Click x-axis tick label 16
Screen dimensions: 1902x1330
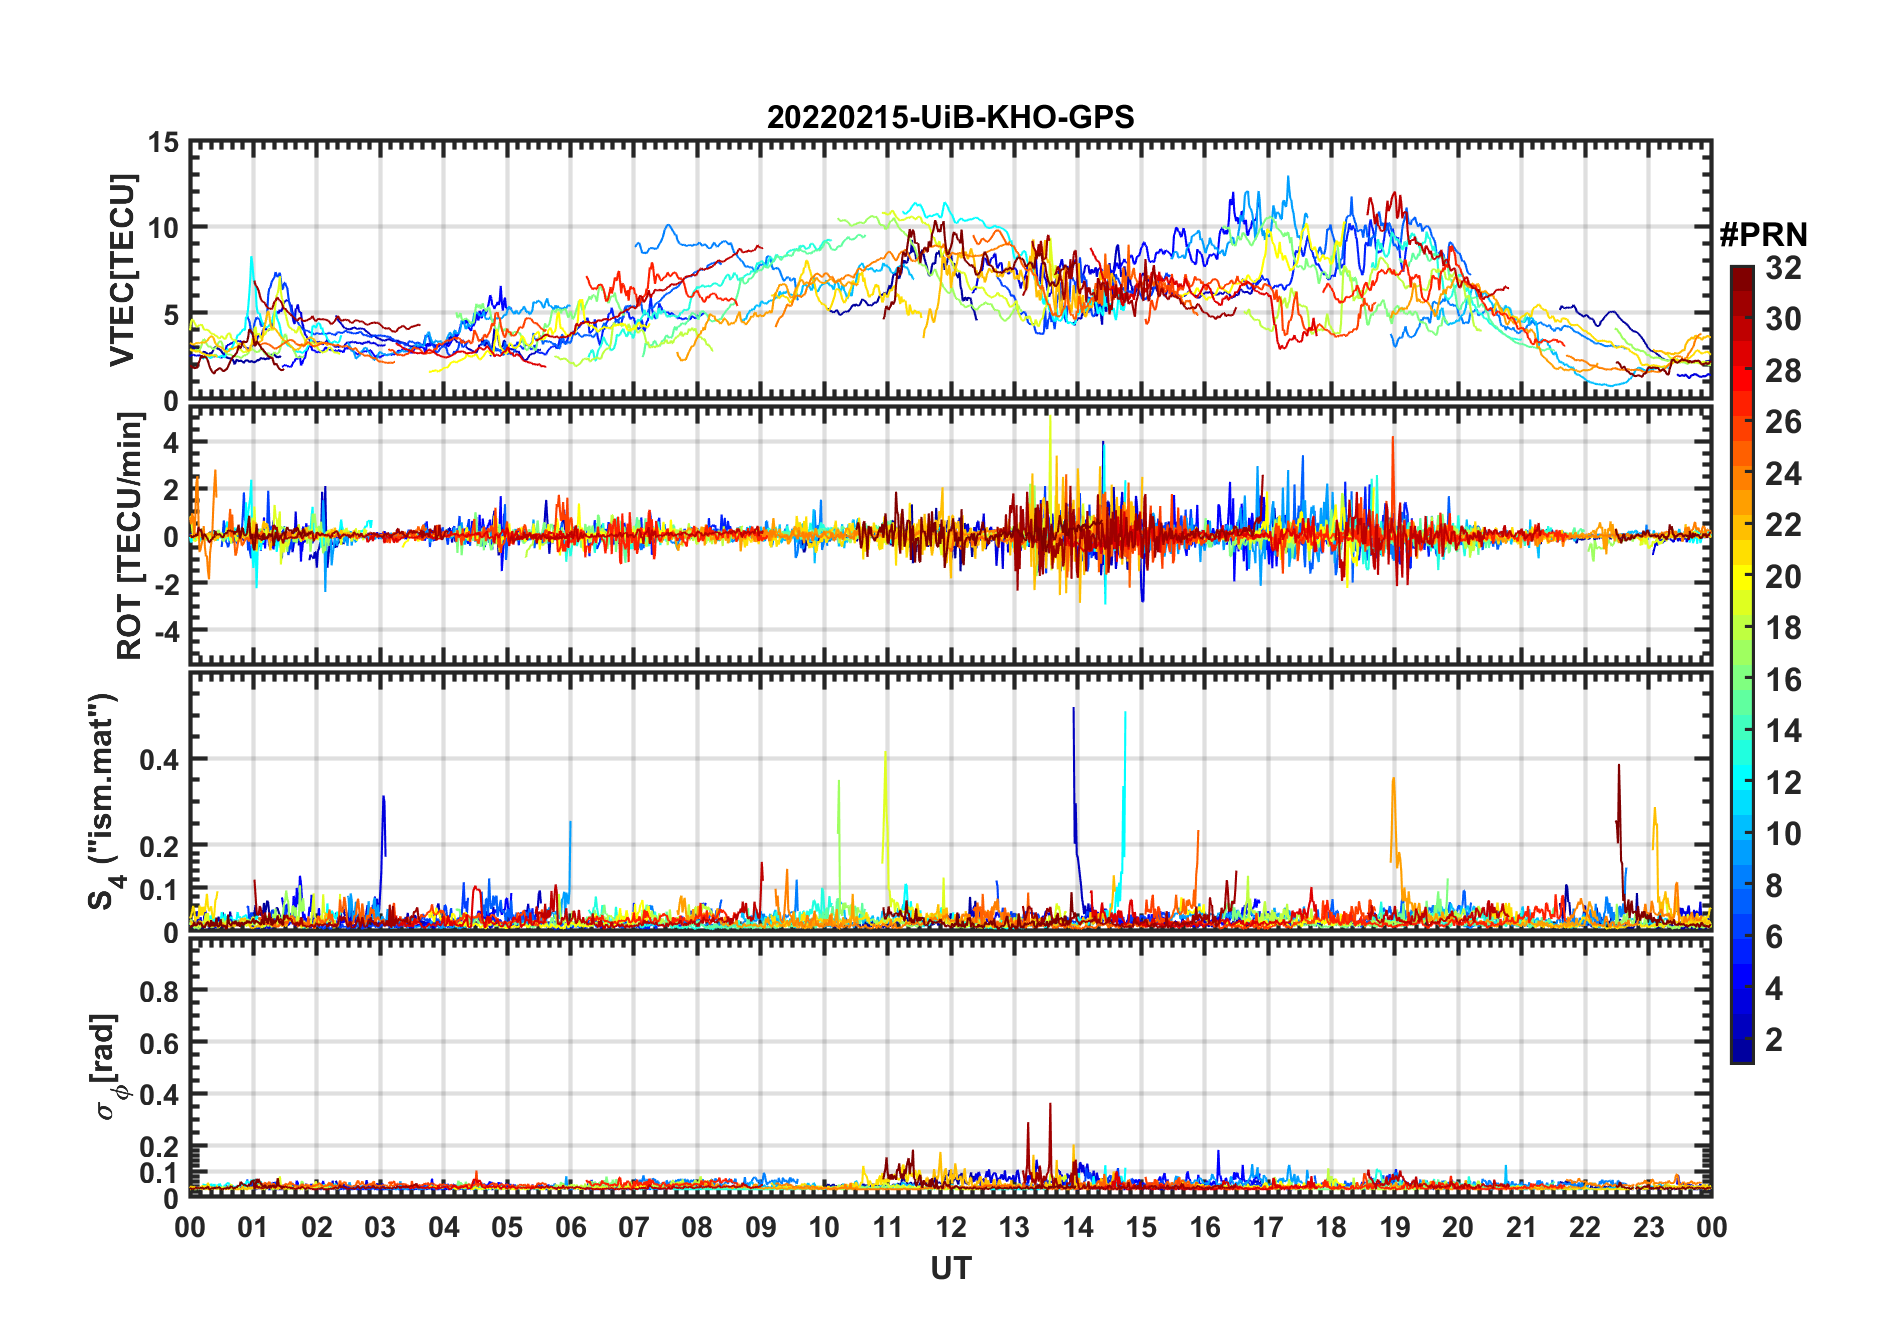pyautogui.click(x=1204, y=1228)
